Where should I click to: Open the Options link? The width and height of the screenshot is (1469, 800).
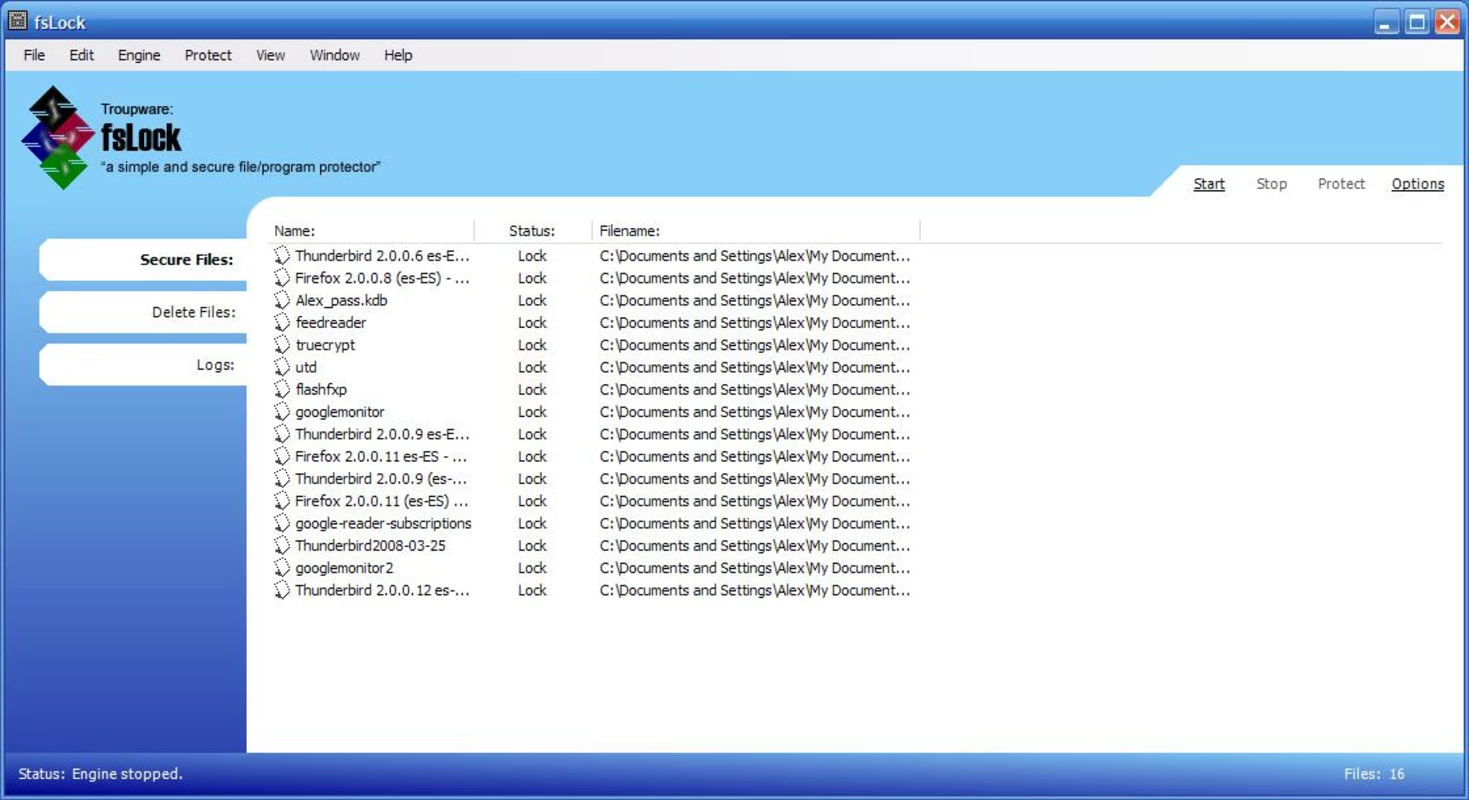click(1417, 184)
